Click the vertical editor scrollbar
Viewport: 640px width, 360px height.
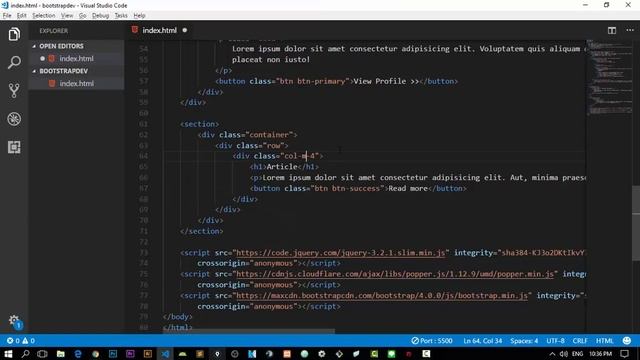coord(636,223)
